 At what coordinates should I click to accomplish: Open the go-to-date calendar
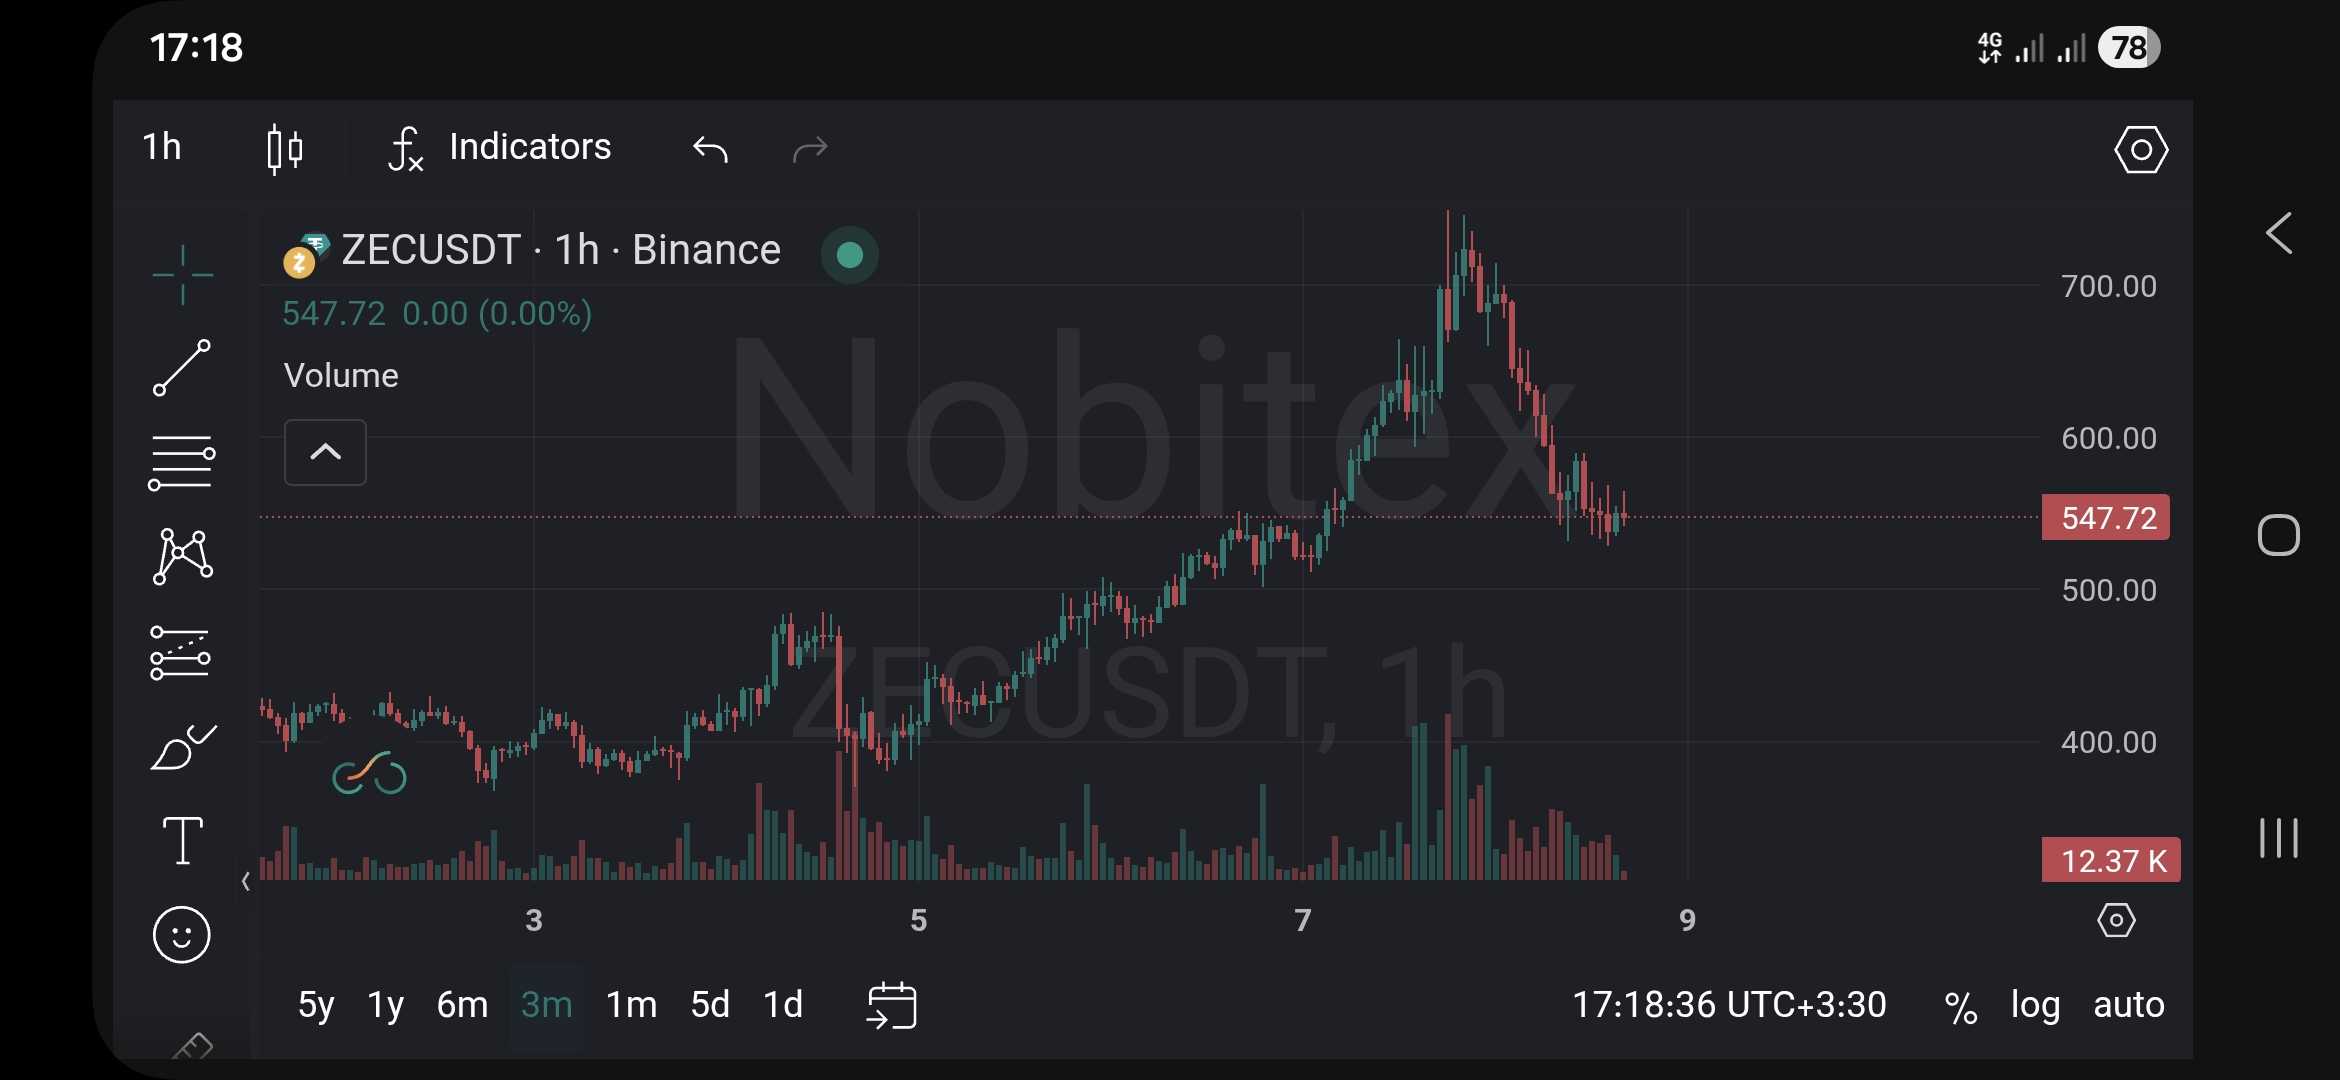pos(891,1005)
